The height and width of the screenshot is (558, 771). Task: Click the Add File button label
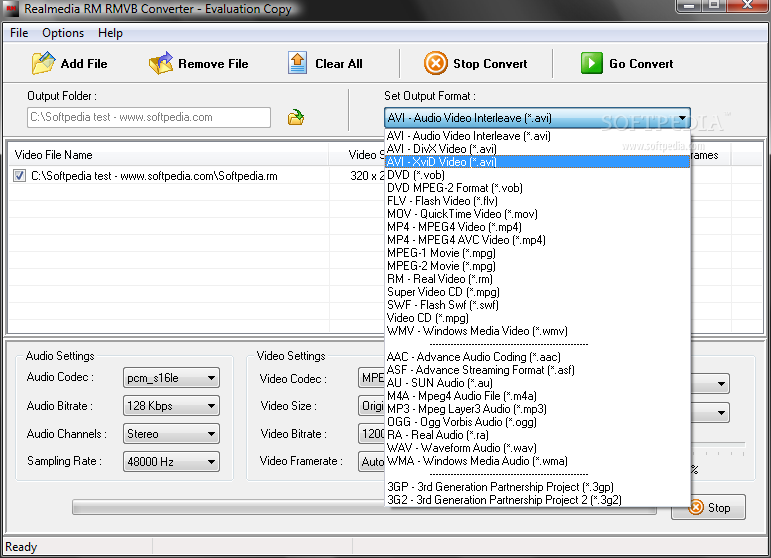[84, 64]
